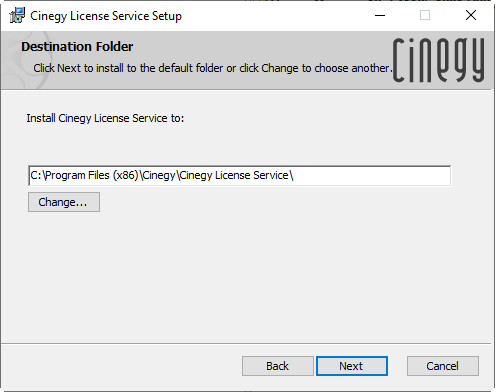Click the 'Cinegy License Service Setup' title text

(x=106, y=16)
